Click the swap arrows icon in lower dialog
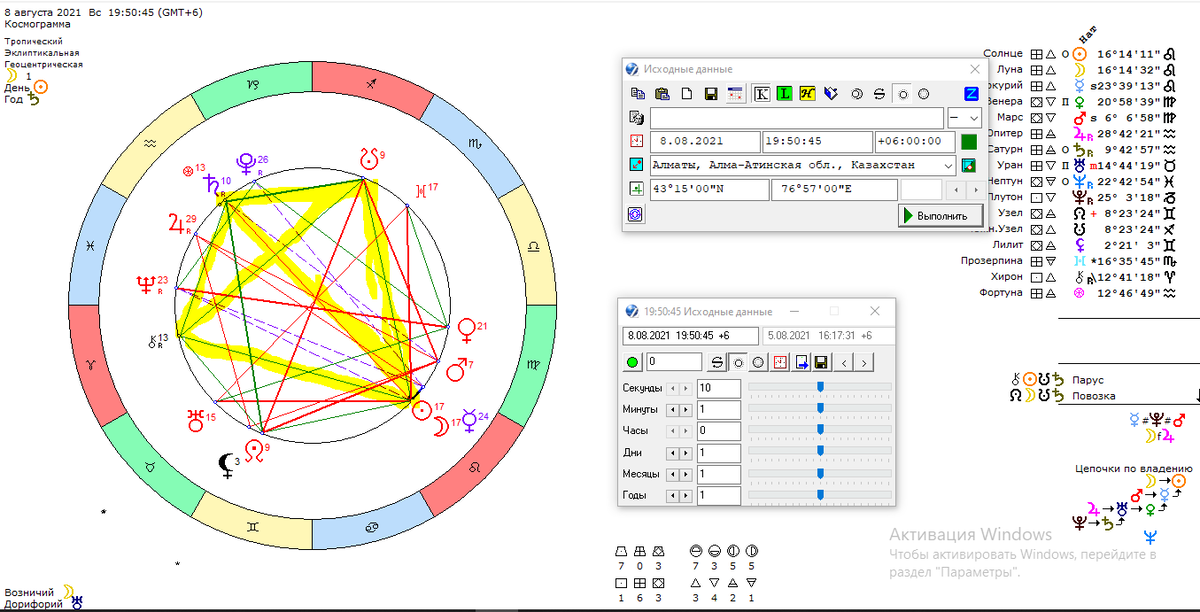 click(x=717, y=362)
